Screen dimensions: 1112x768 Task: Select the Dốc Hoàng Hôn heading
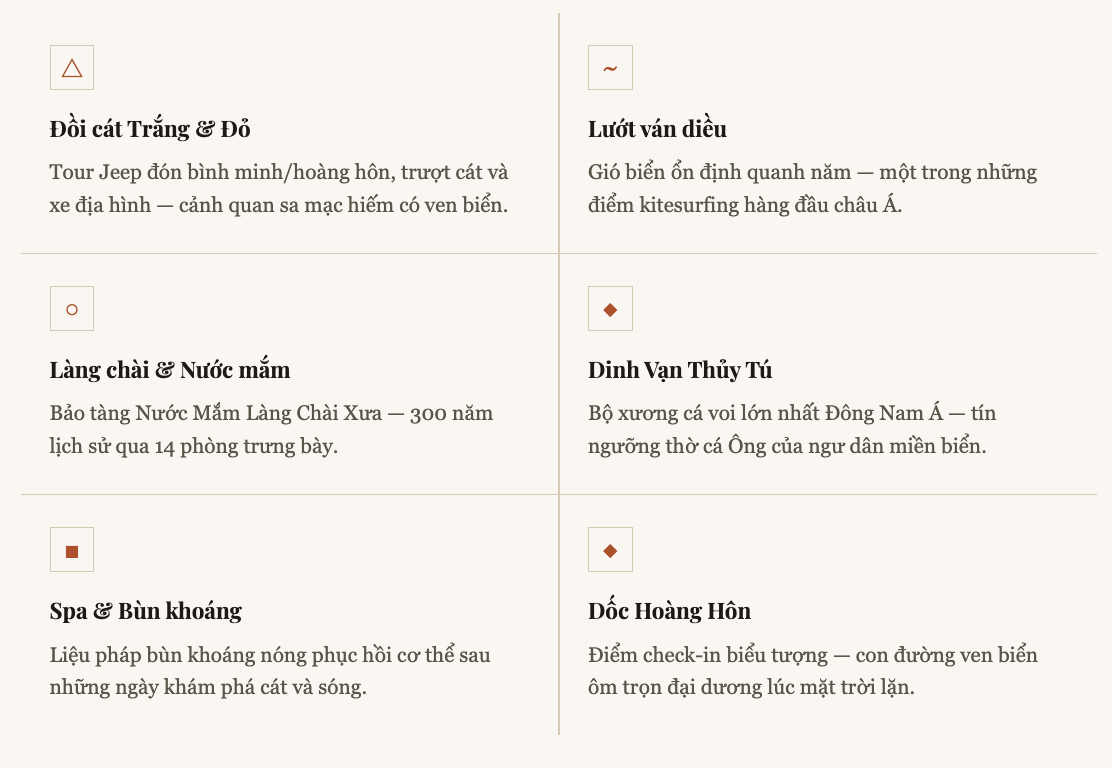tap(669, 611)
